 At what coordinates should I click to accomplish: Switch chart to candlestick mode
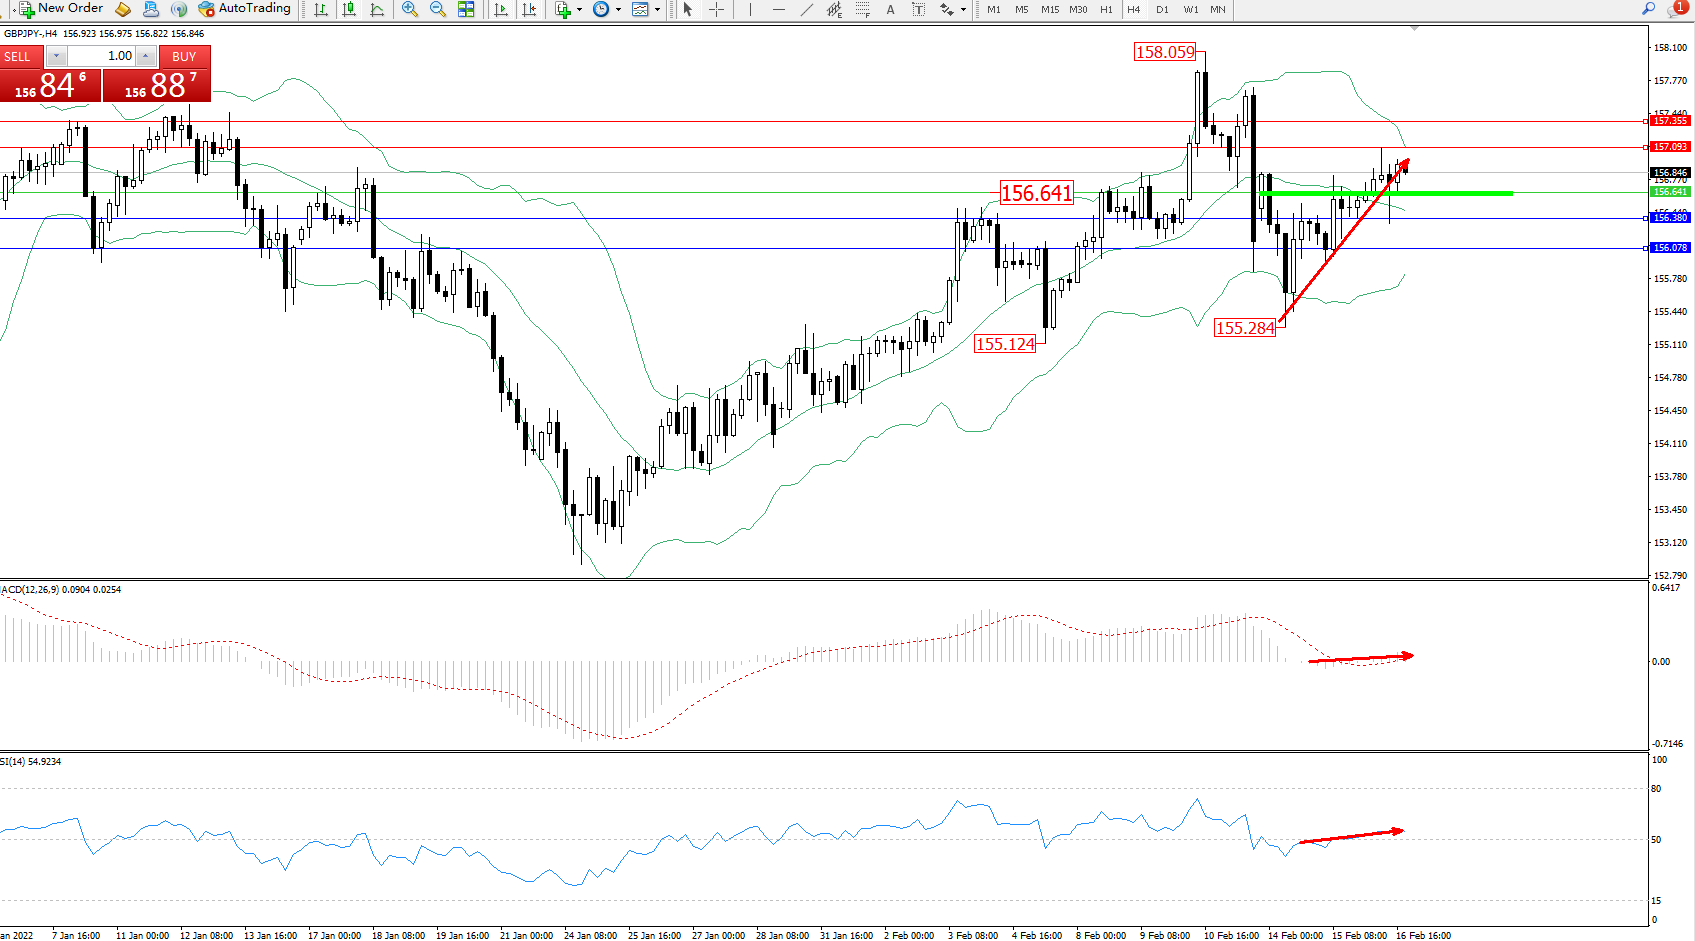349,9
